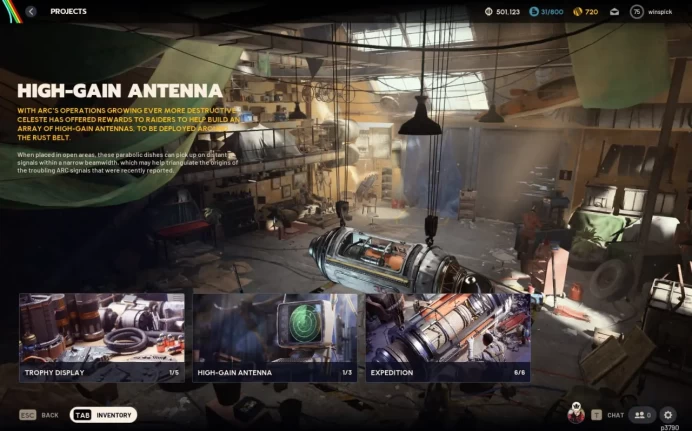This screenshot has width=692, height=431.
Task: Select the Expedition project card
Action: click(x=448, y=337)
